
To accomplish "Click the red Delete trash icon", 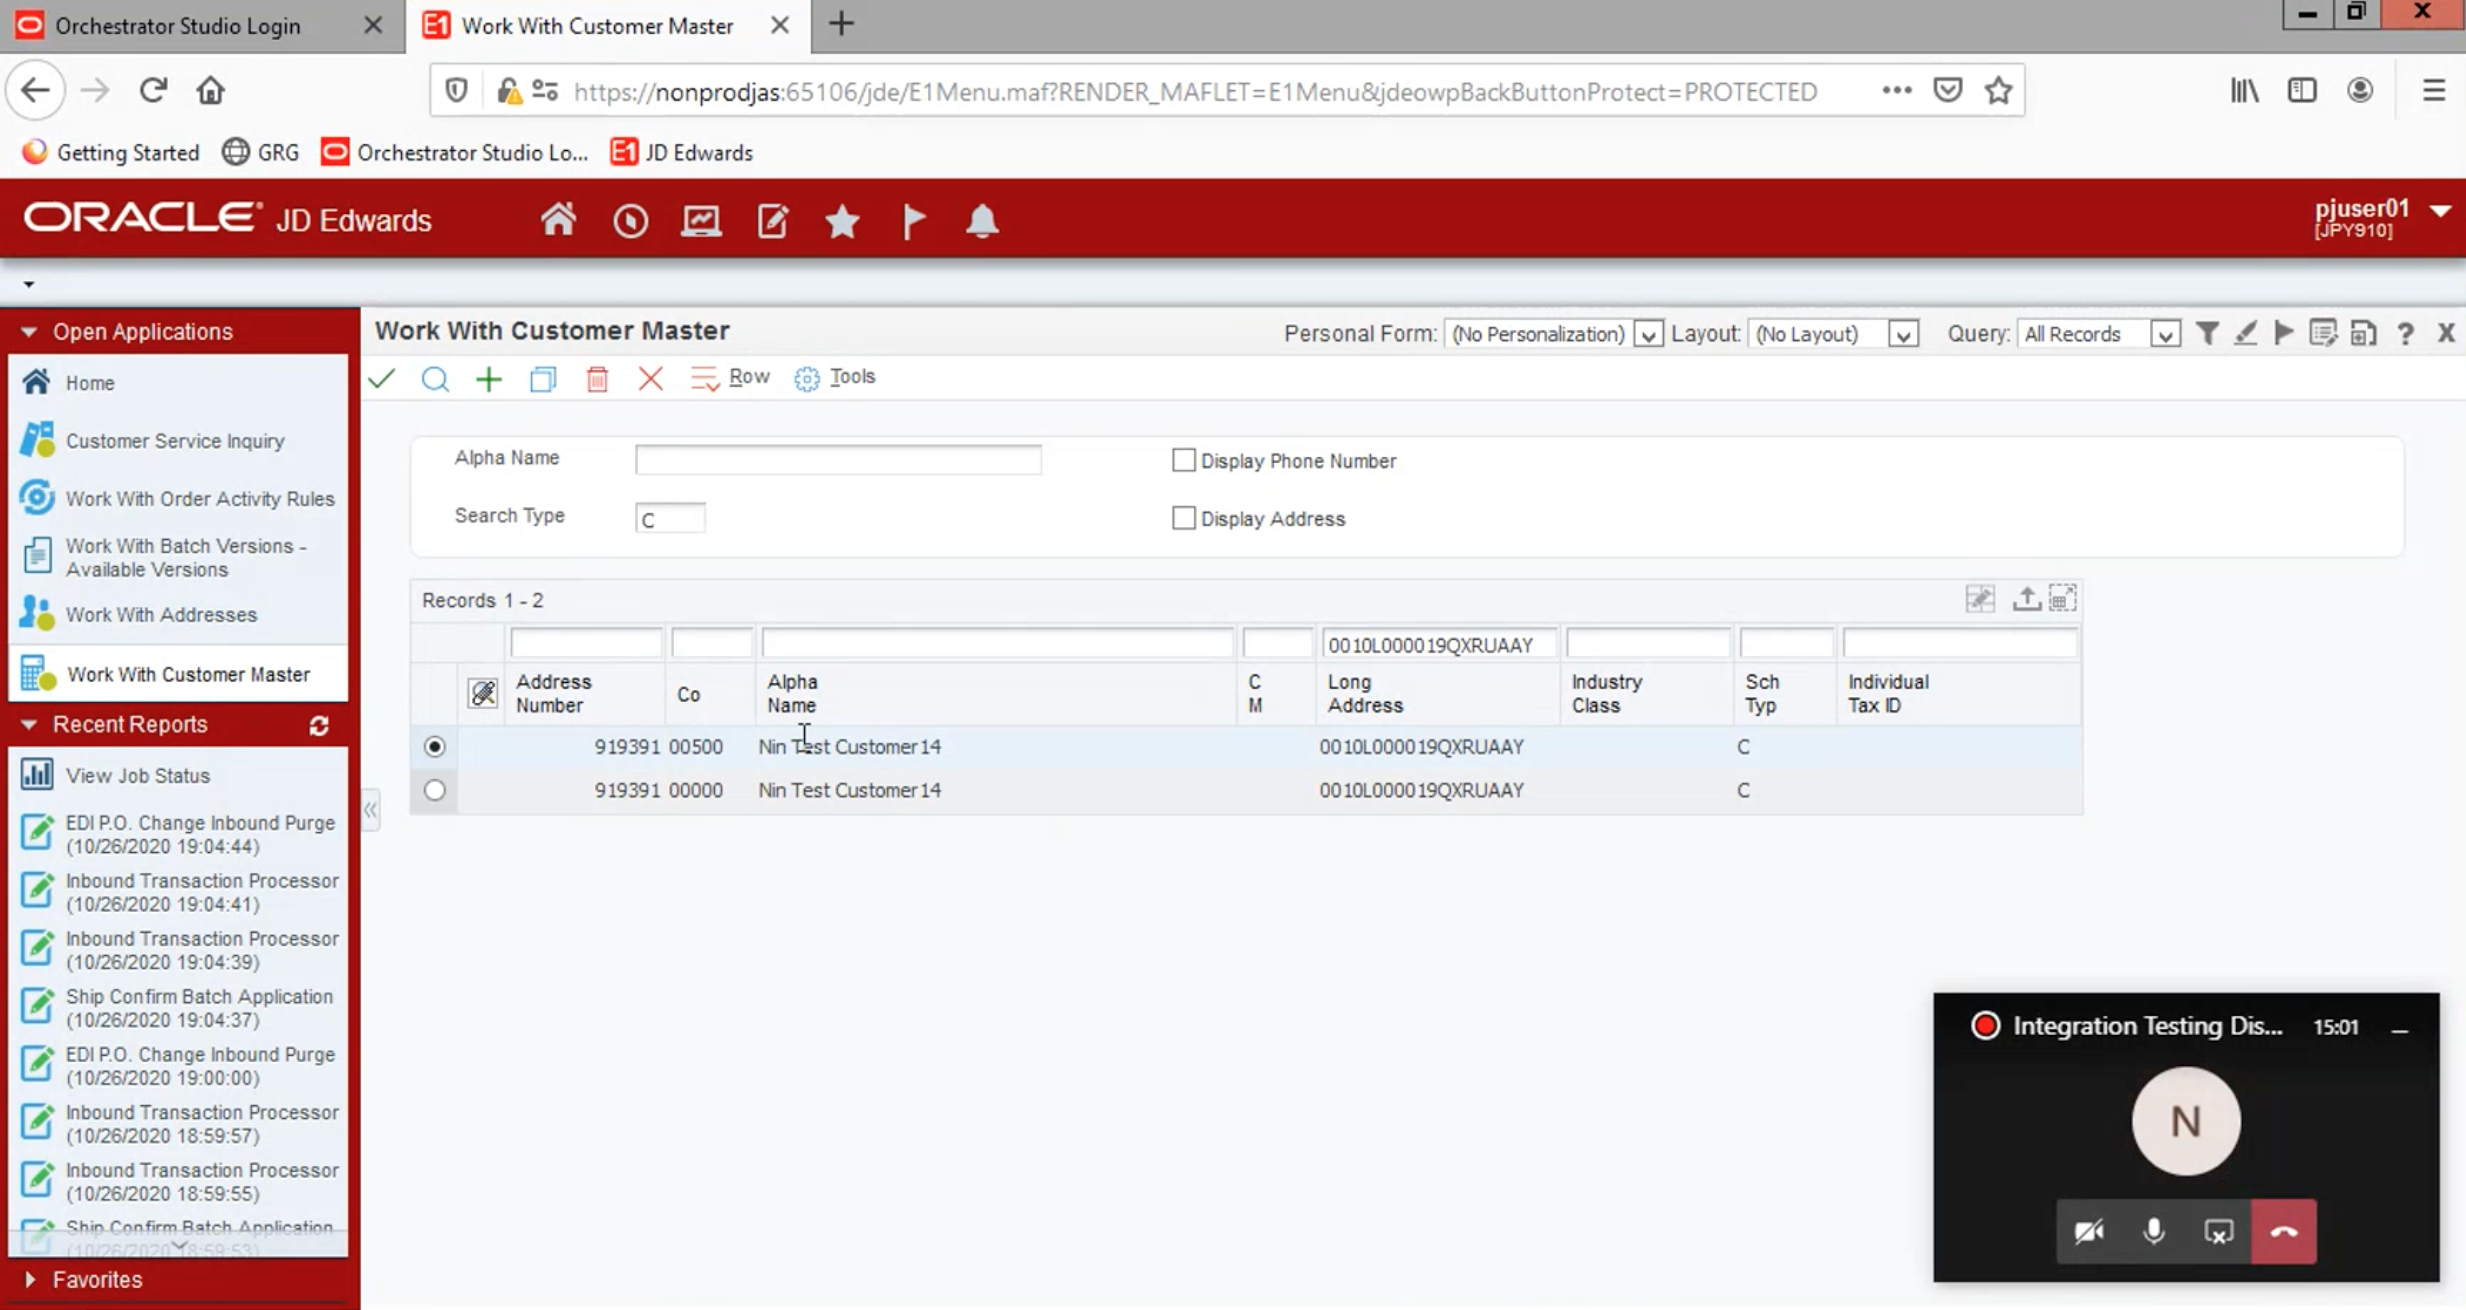I will point(597,379).
